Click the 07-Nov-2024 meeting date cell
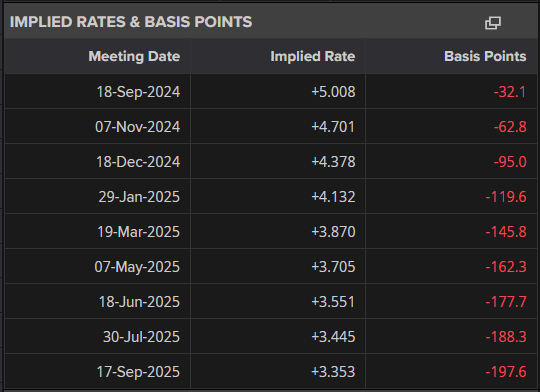540x392 pixels. (137, 127)
